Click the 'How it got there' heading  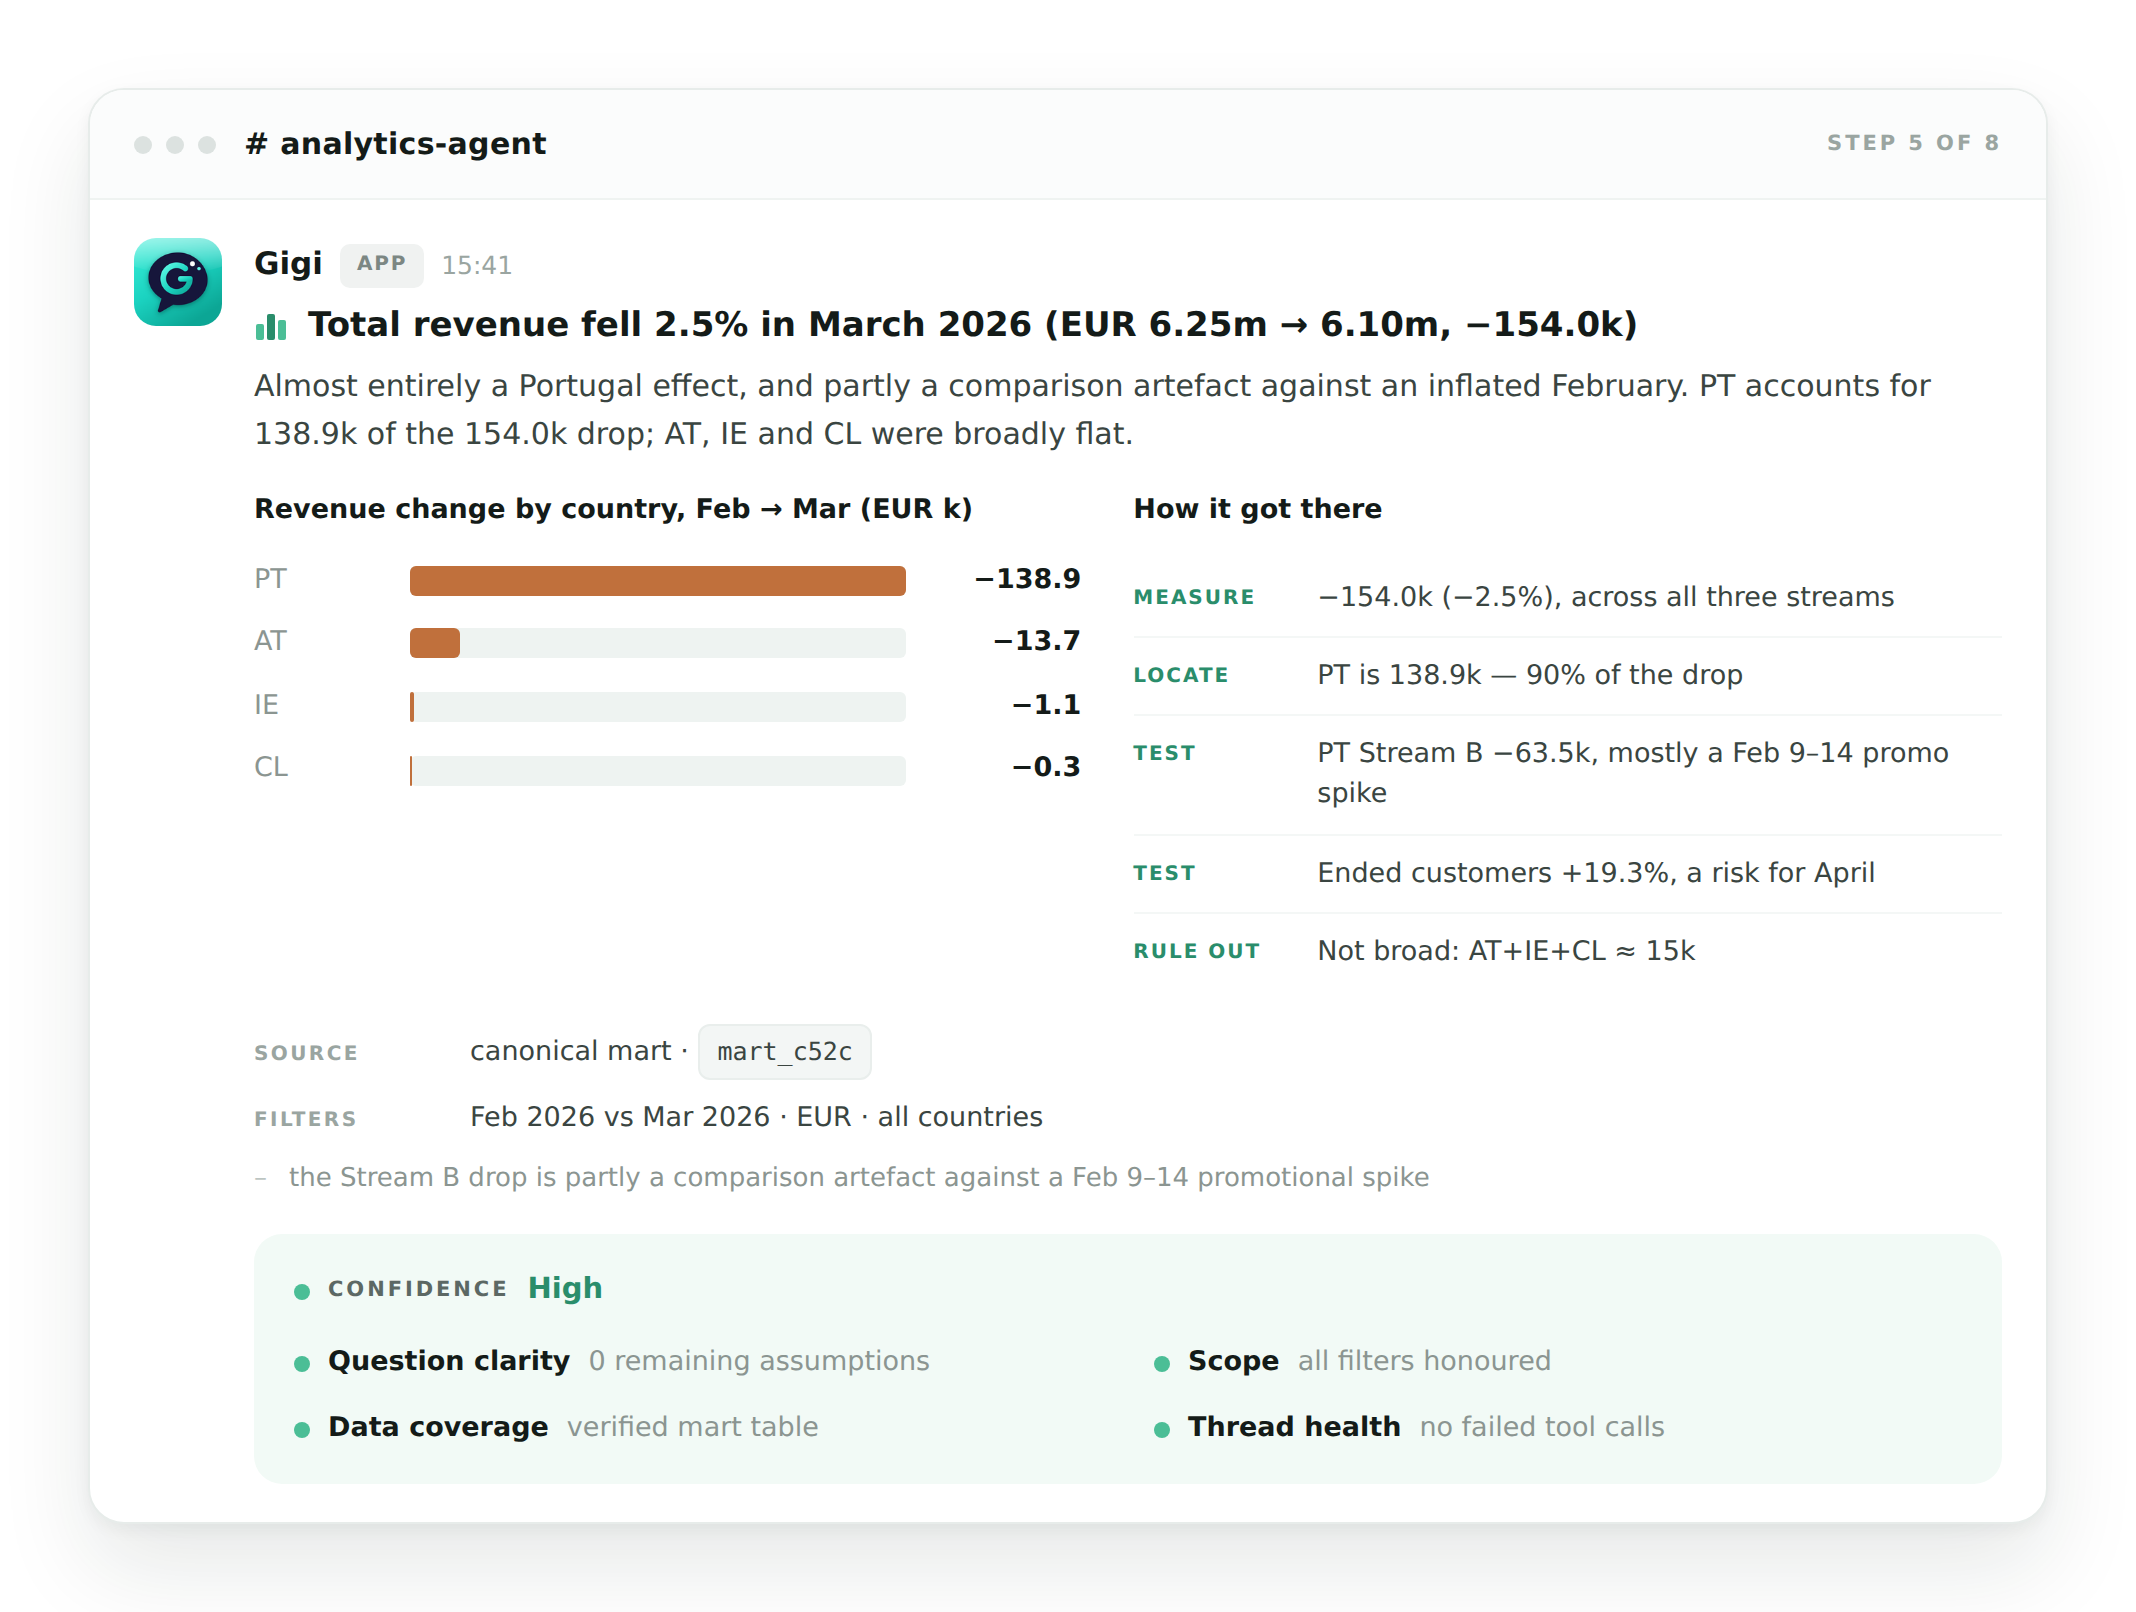click(x=1257, y=509)
